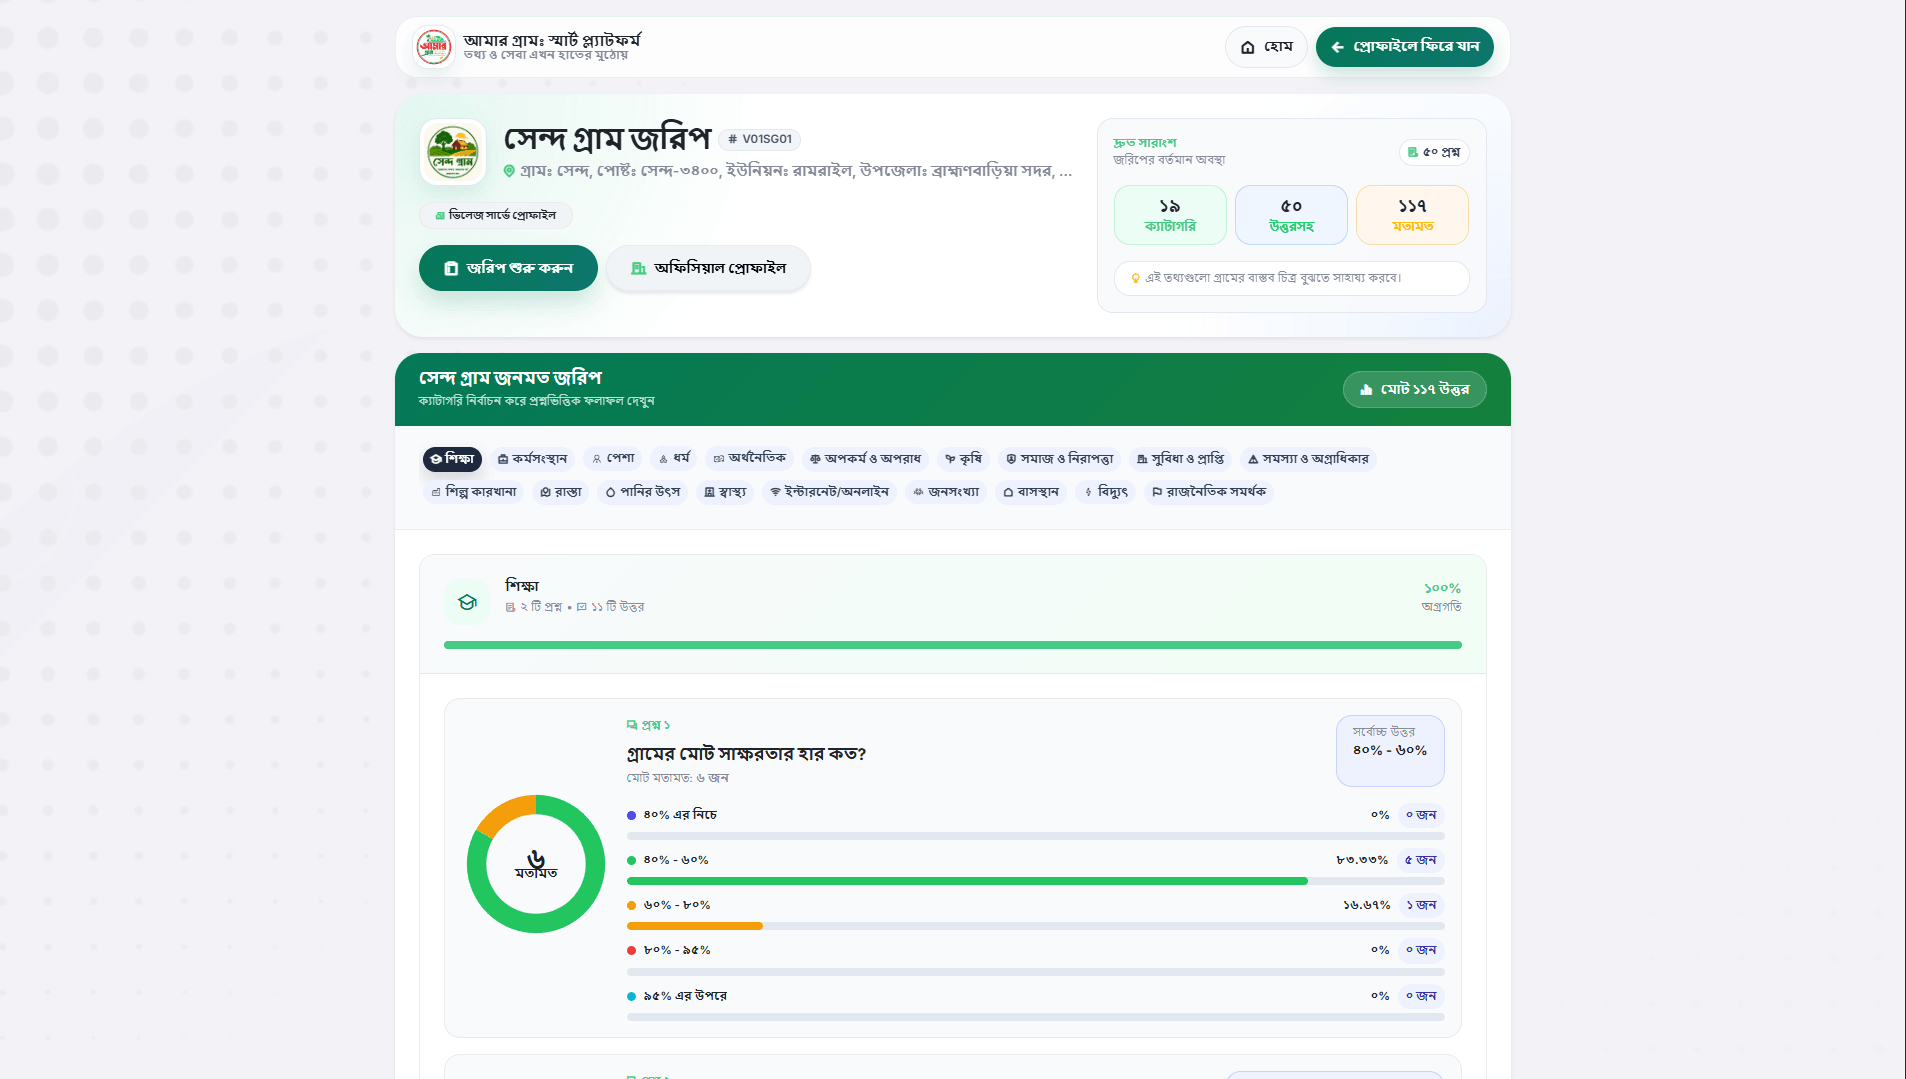Click the building icon in অফিসিয়াল প্রোফাইল button
1906x1079 pixels.
click(638, 268)
